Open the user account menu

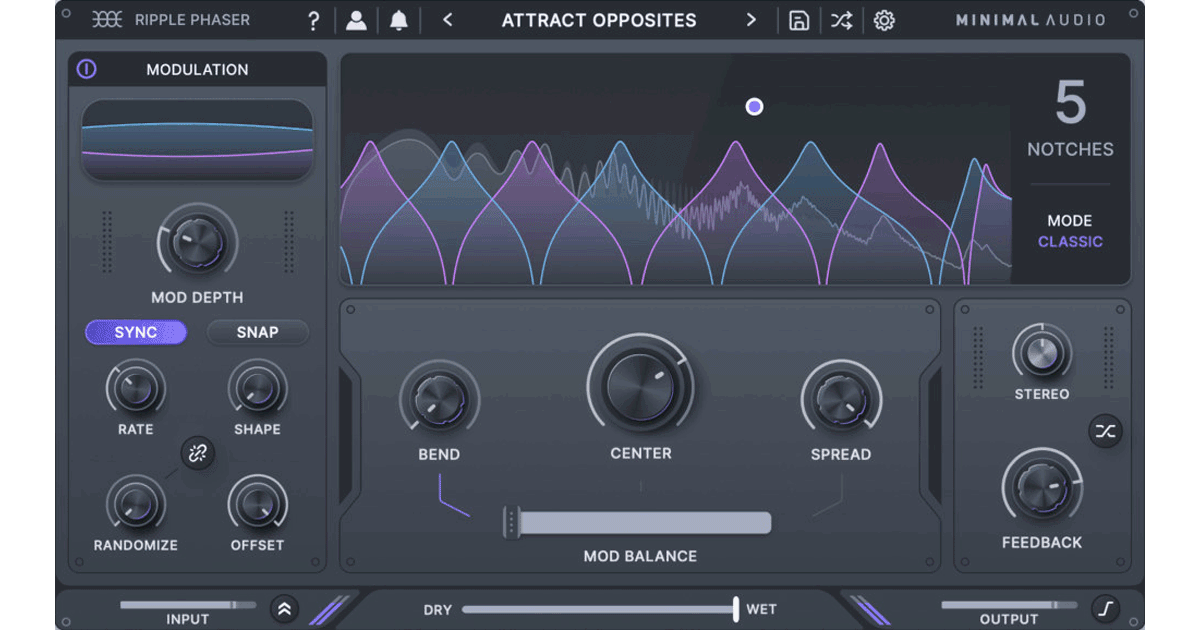click(x=356, y=19)
